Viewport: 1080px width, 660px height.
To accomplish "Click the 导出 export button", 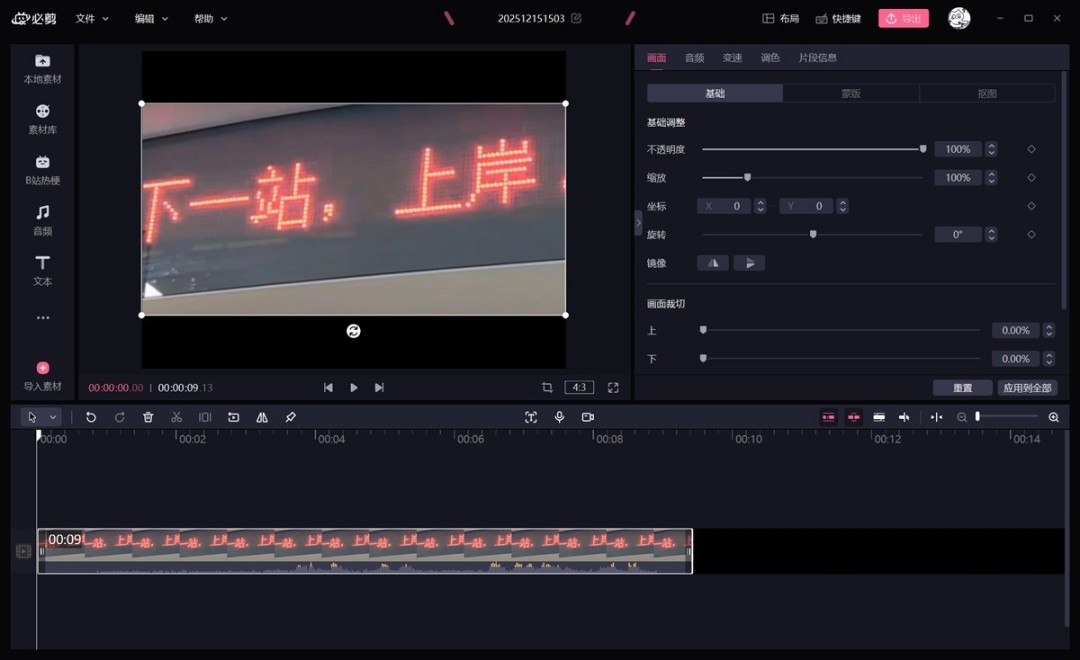I will pyautogui.click(x=903, y=18).
